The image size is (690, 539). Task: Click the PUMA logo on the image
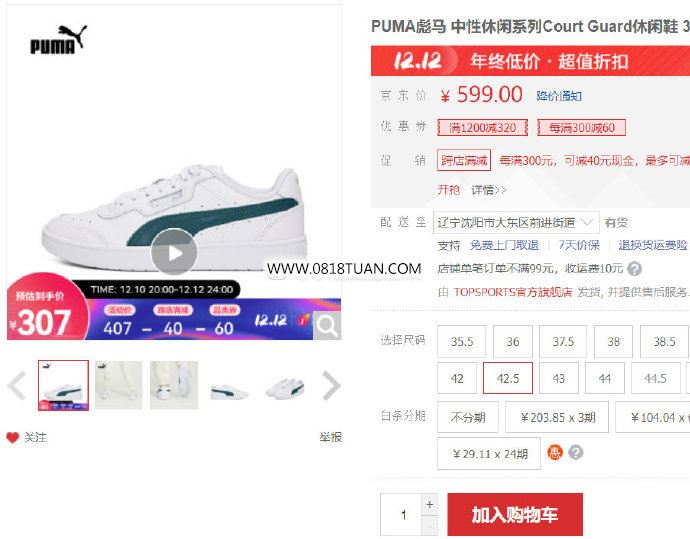[58, 40]
